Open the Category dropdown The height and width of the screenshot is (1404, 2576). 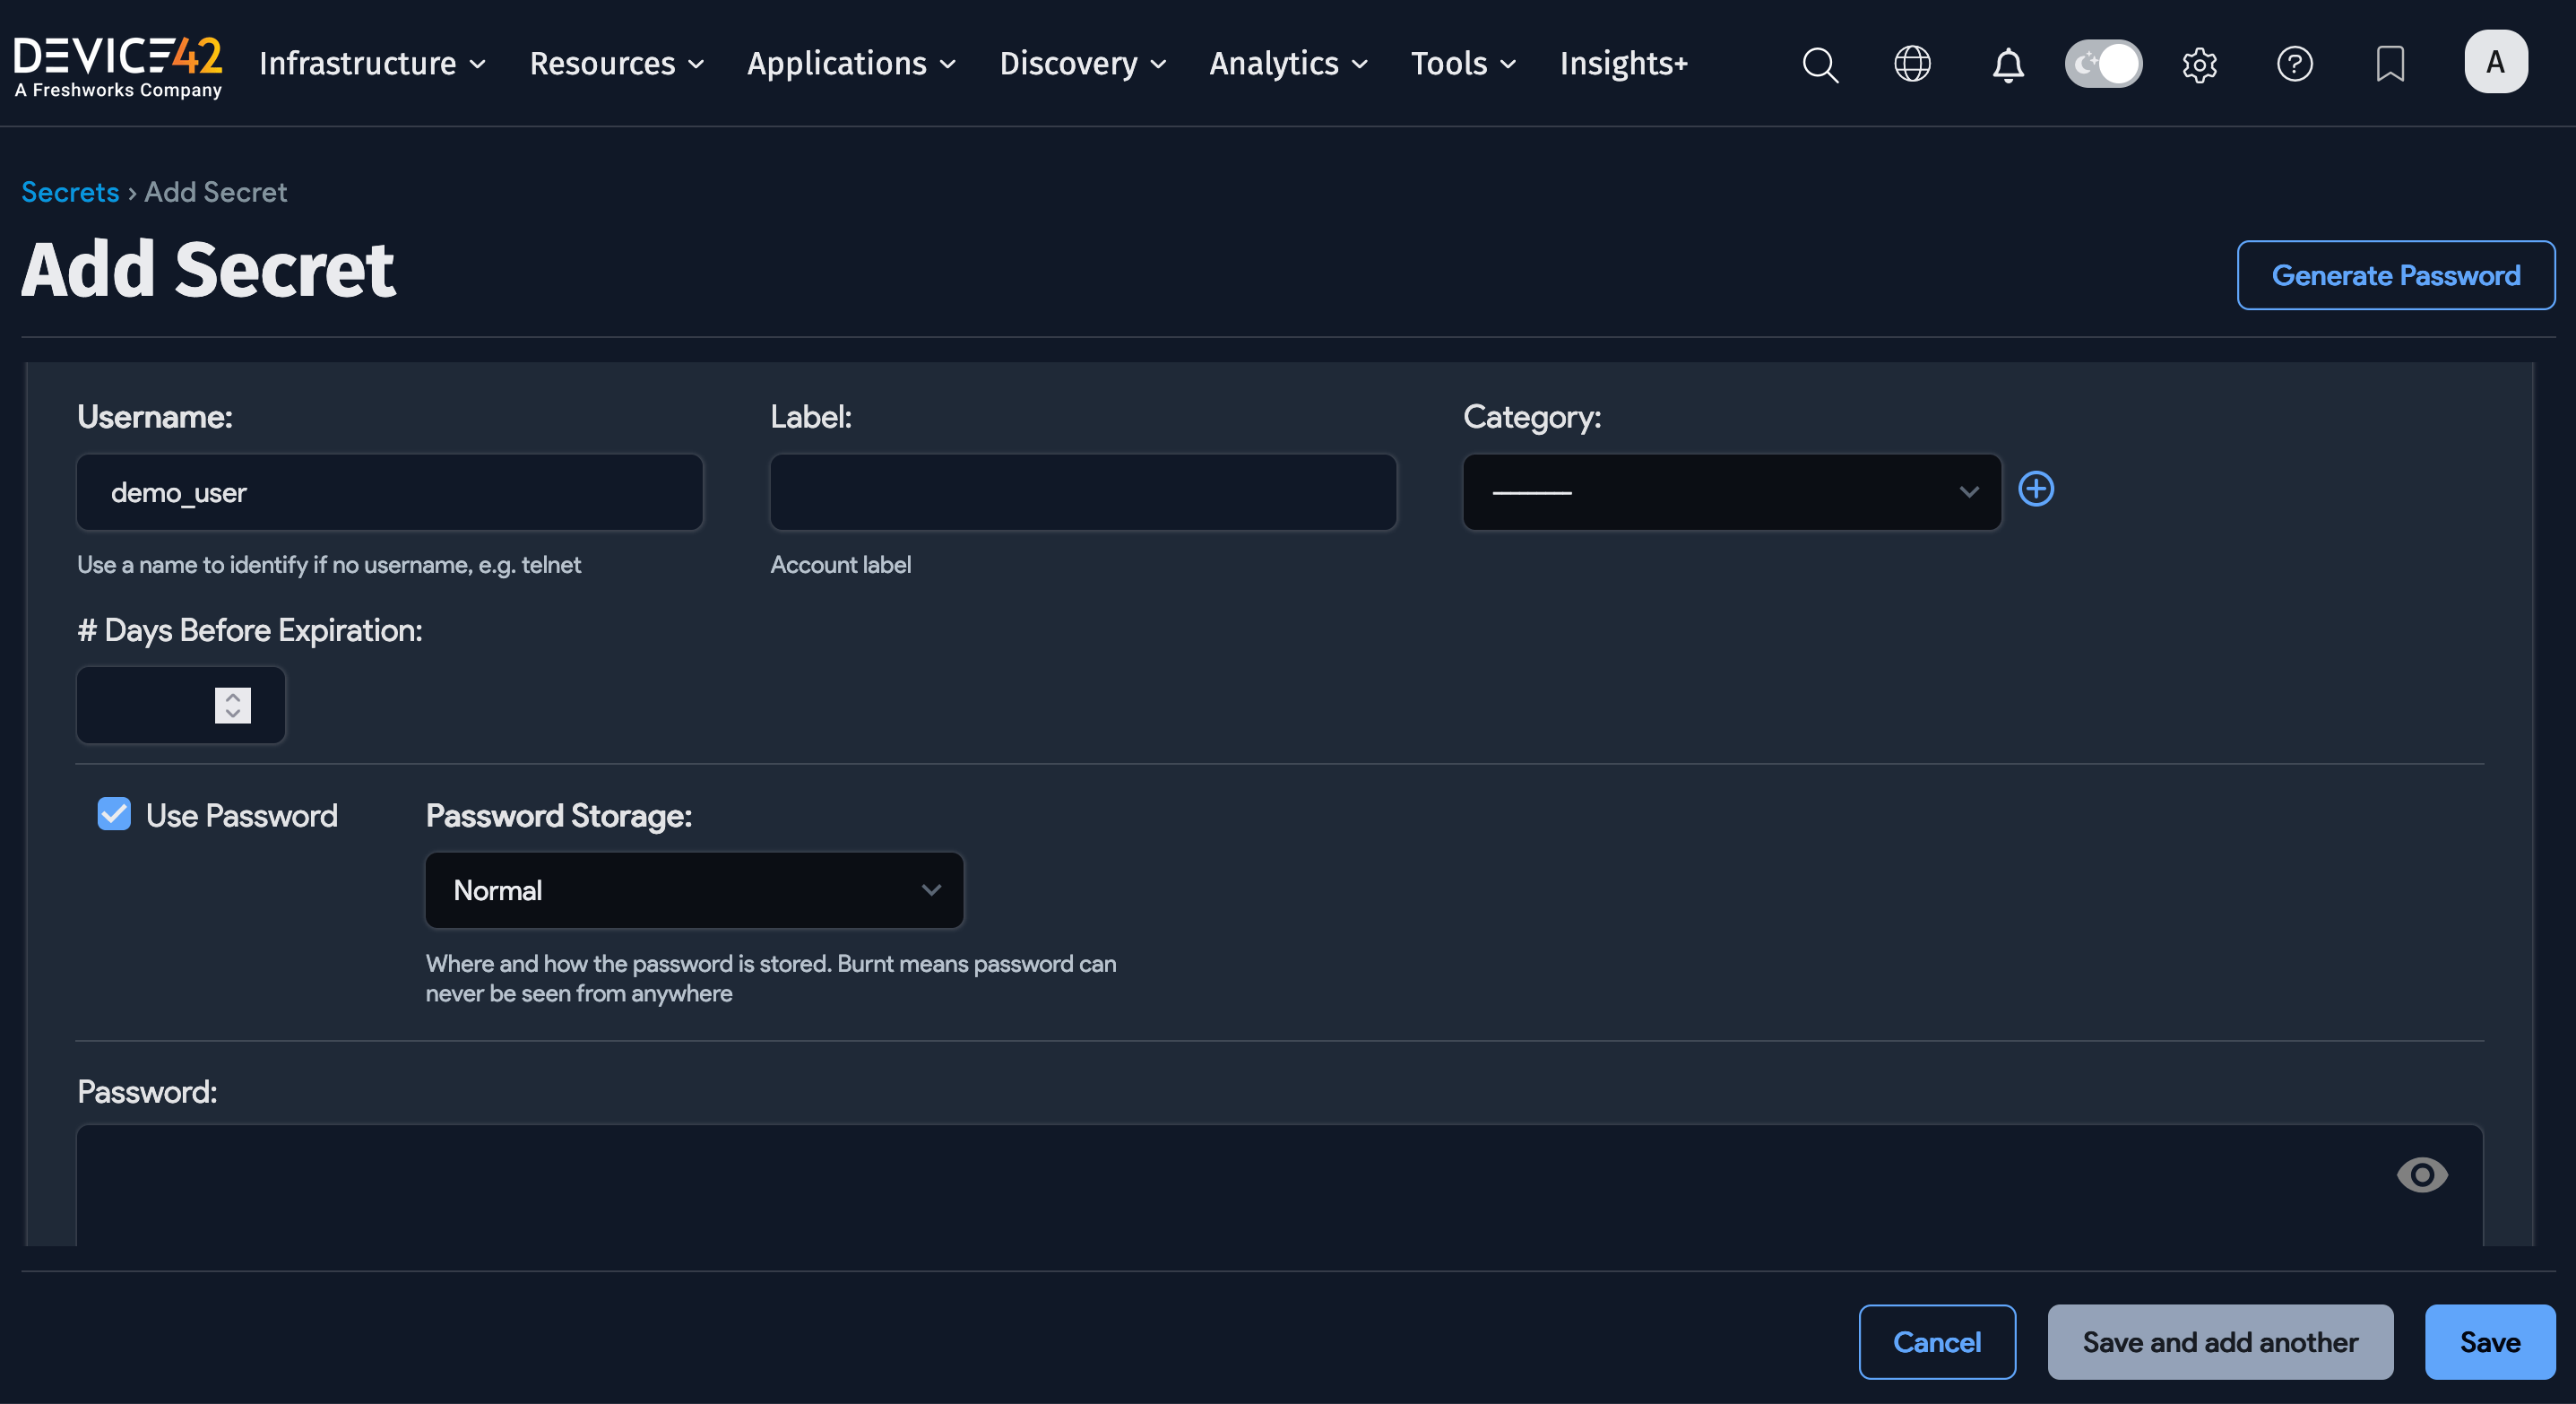[1731, 492]
